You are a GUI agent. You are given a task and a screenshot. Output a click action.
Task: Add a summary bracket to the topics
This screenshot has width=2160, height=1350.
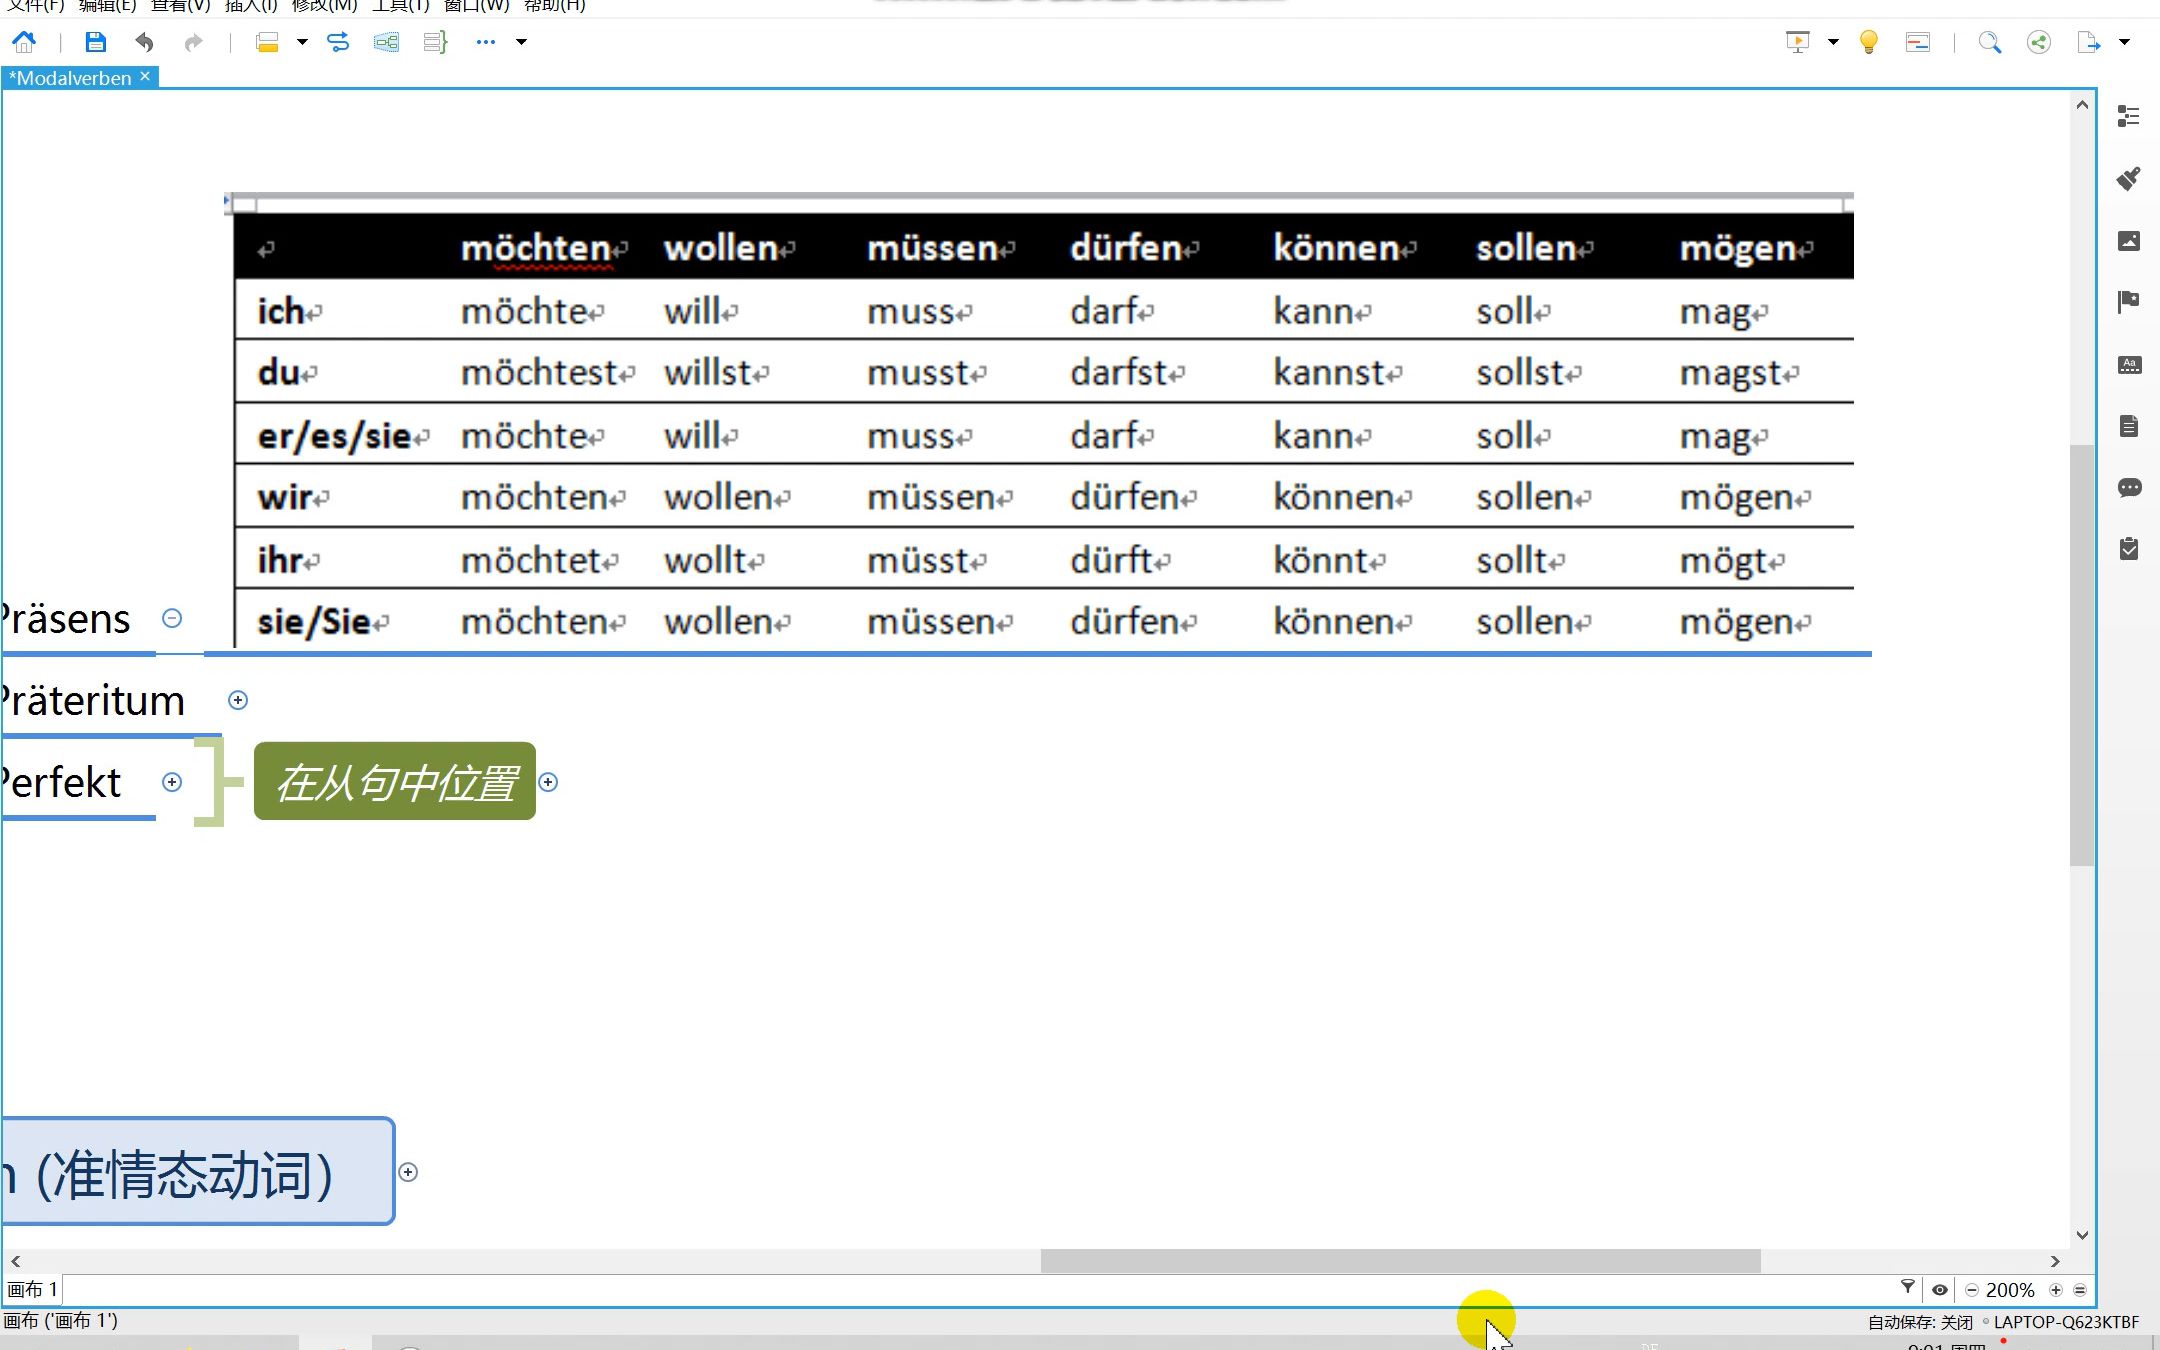point(435,42)
